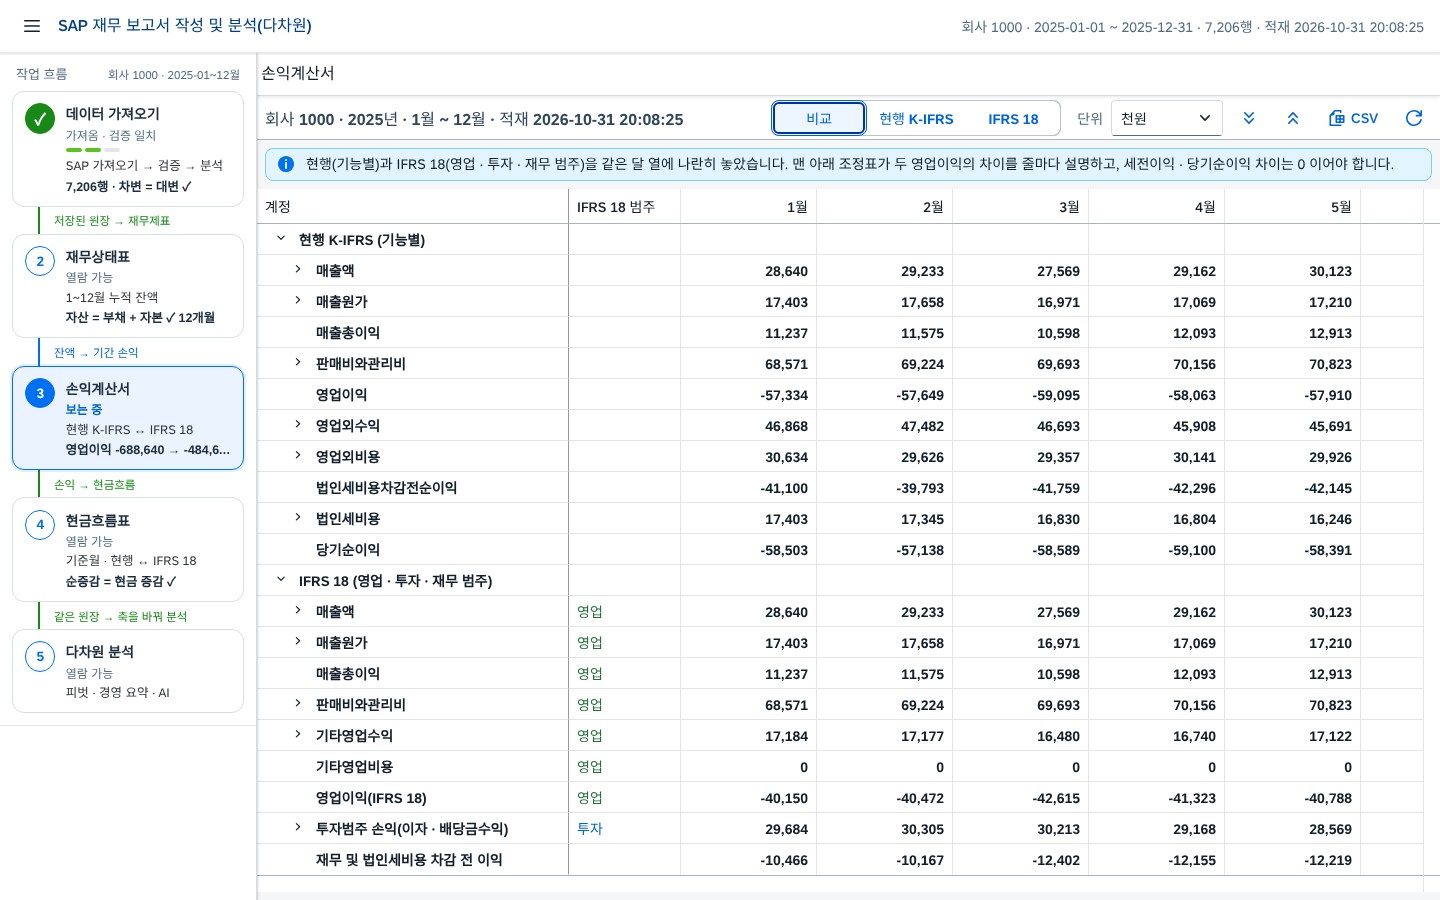Click the blue info icon in the notice banner

click(x=286, y=164)
